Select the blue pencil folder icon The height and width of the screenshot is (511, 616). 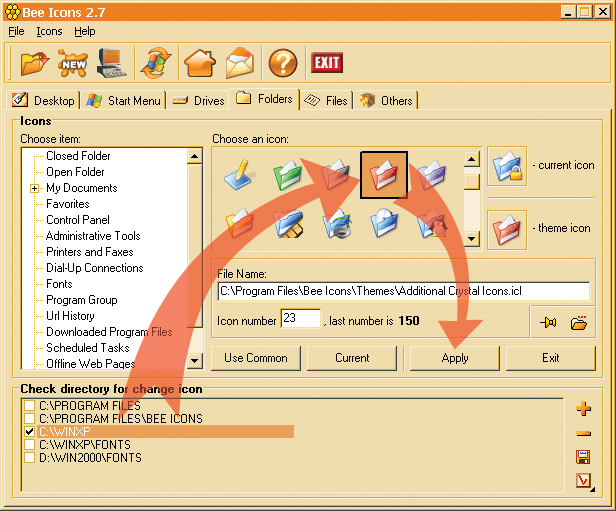[240, 175]
